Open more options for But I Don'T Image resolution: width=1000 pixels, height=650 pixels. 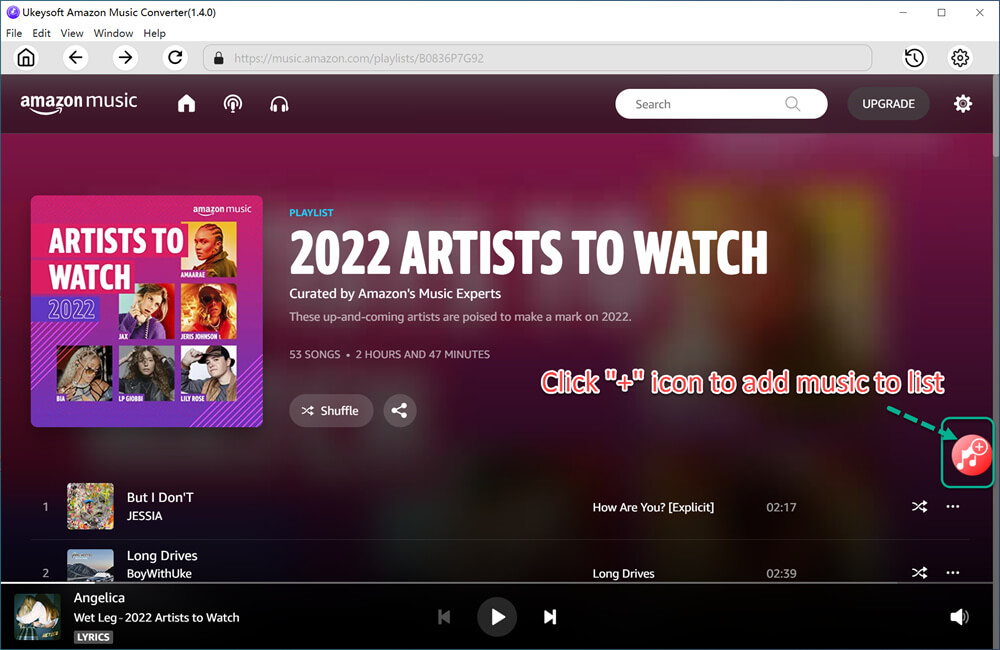point(953,506)
